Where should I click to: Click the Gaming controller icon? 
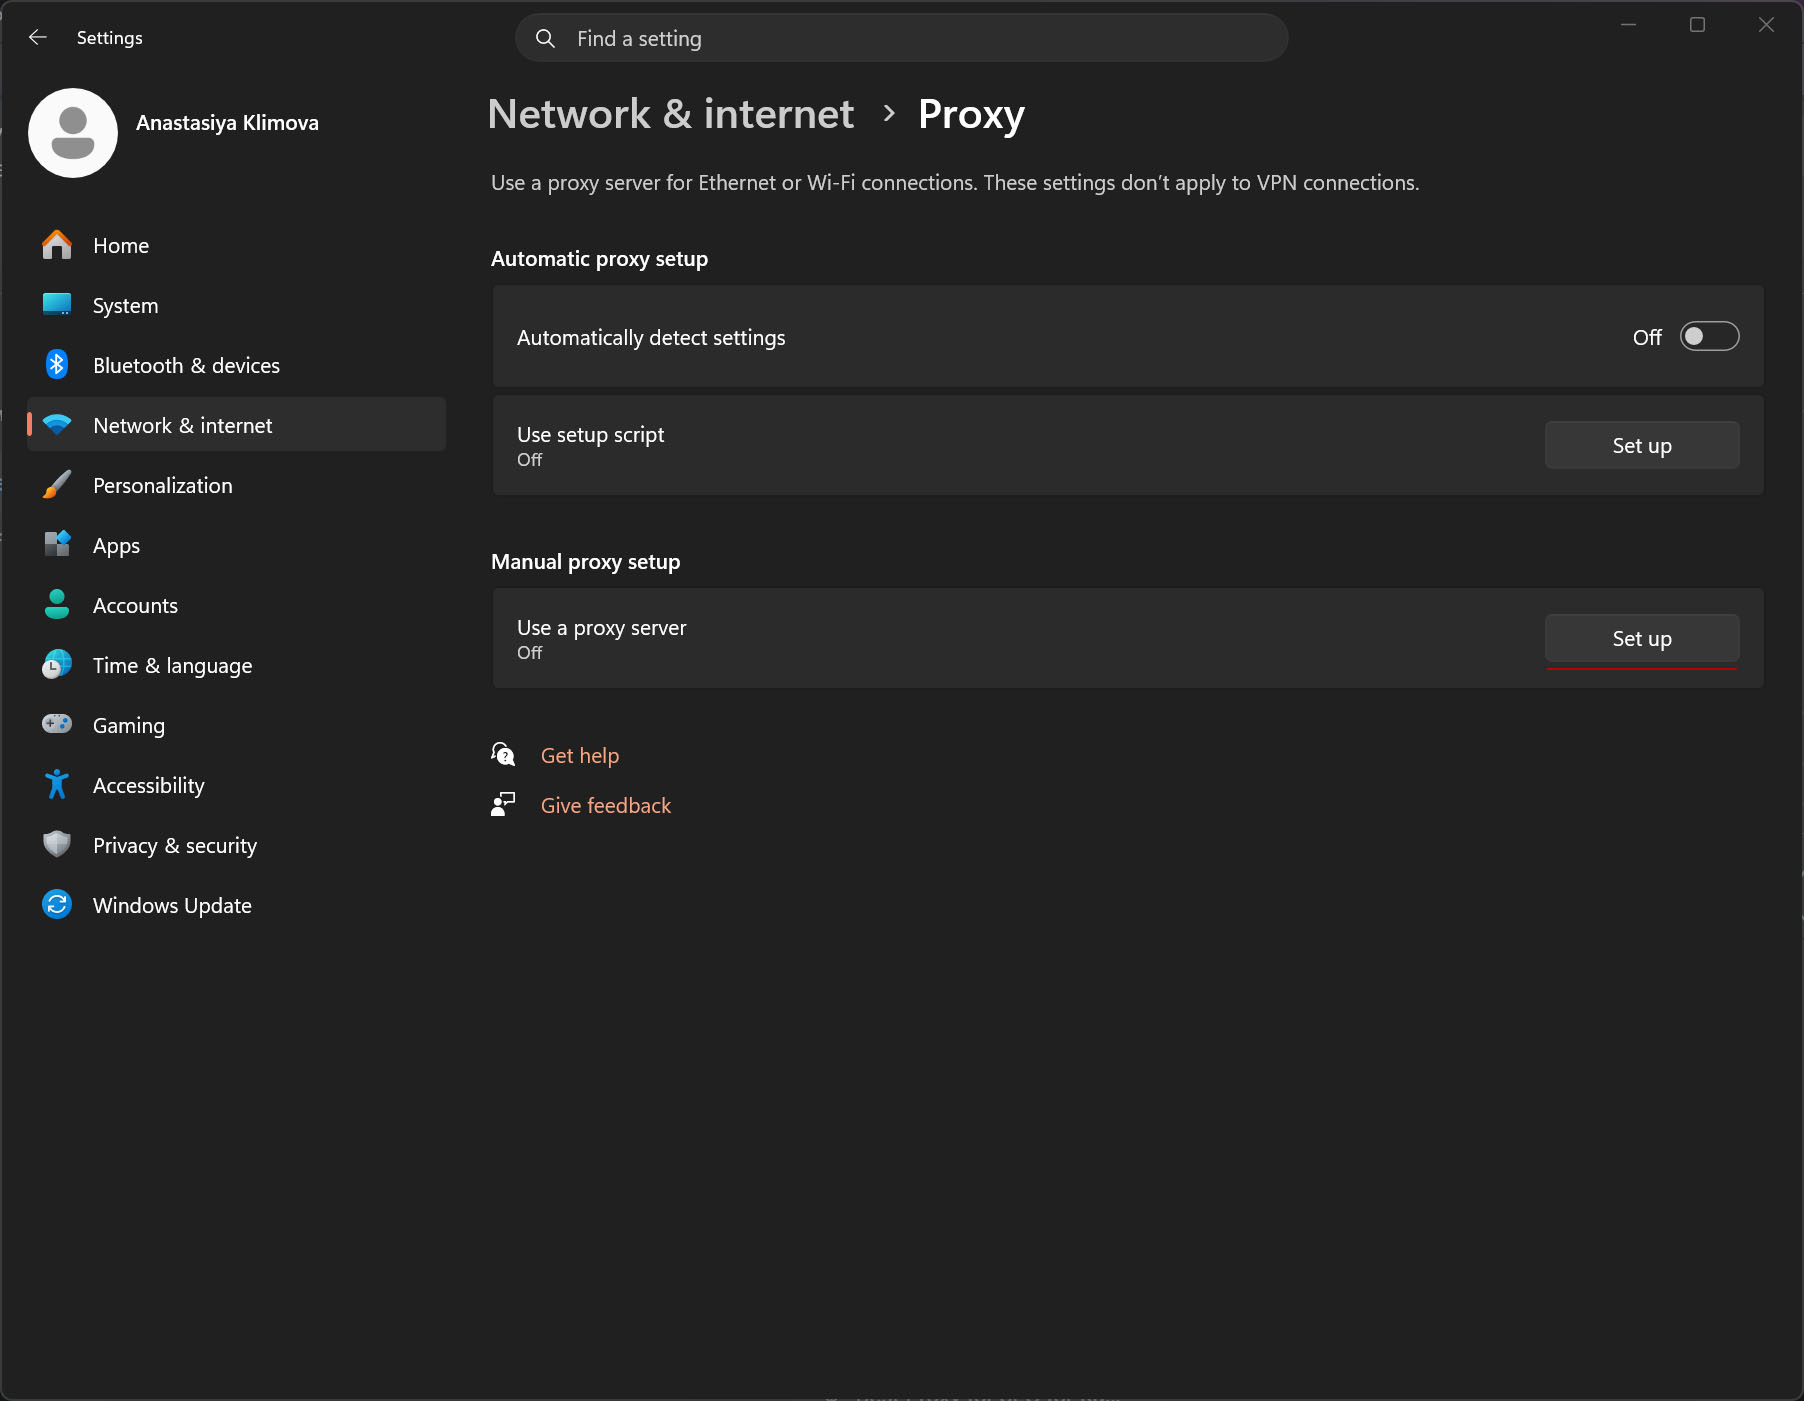57,724
